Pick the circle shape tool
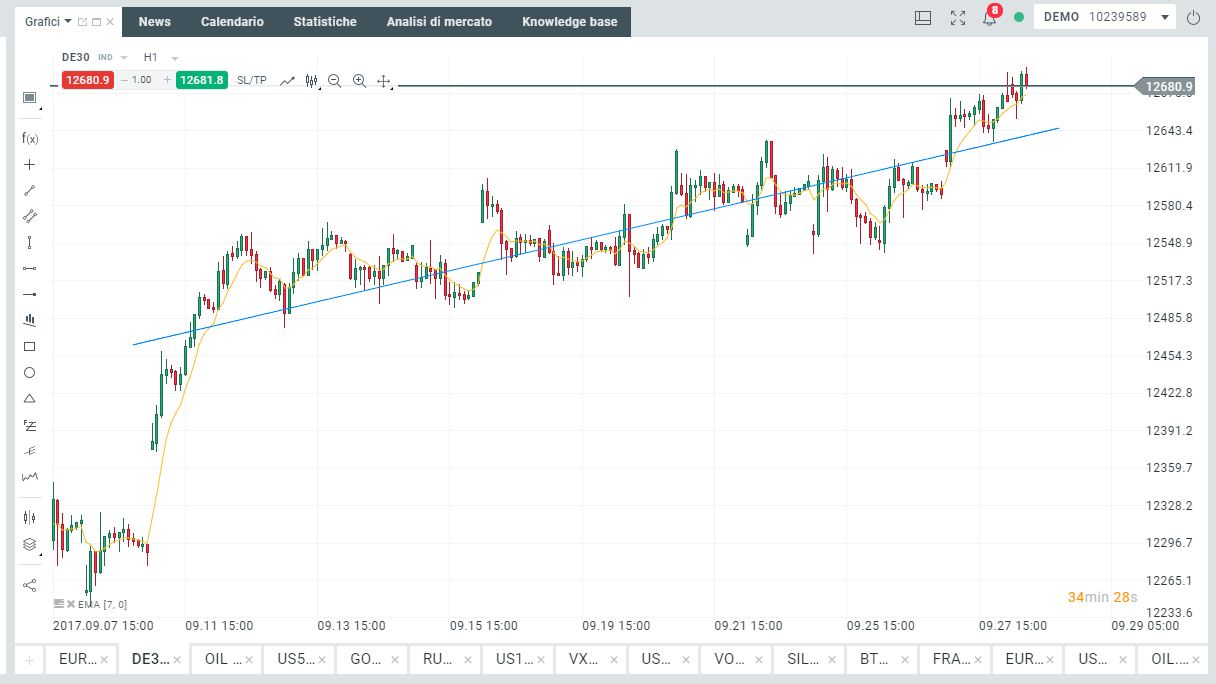Image resolution: width=1216 pixels, height=684 pixels. tap(29, 372)
